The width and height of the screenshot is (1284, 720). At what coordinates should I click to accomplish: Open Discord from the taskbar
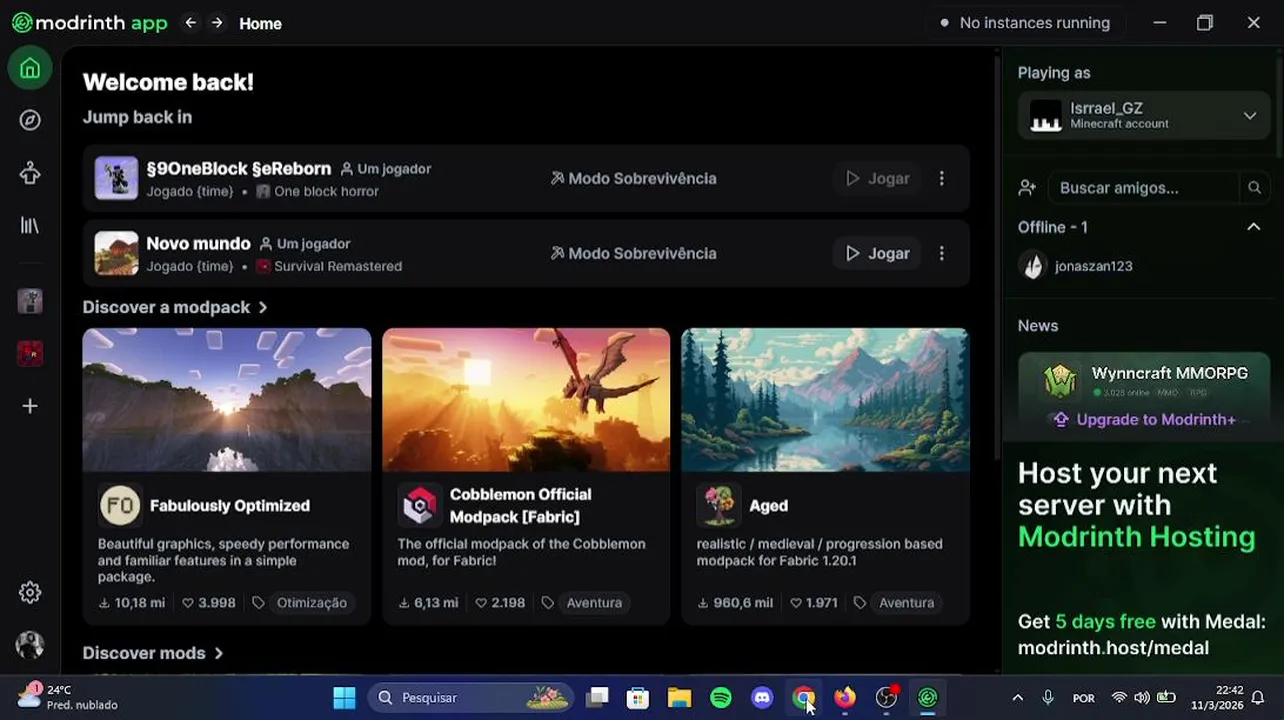(x=762, y=698)
